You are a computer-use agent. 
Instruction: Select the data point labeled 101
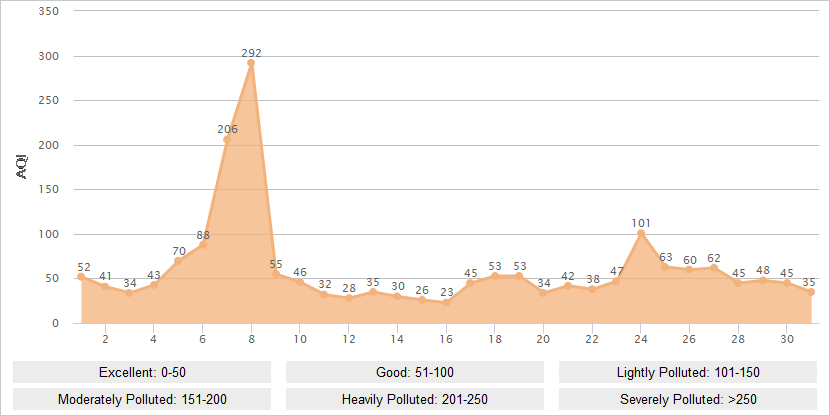point(640,233)
